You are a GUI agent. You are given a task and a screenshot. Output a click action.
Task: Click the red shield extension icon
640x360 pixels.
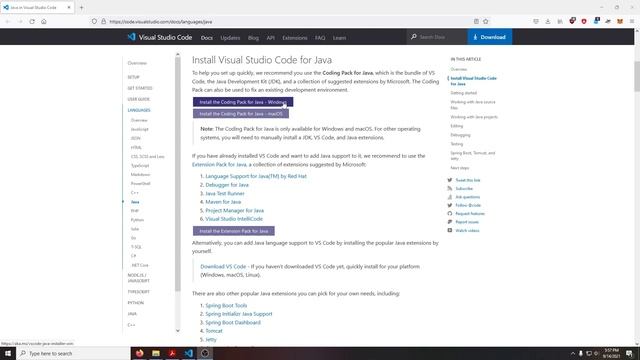[584, 21]
